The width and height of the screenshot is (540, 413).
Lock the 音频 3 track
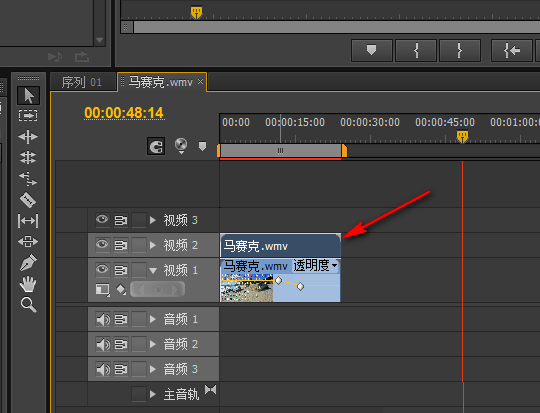pos(139,370)
